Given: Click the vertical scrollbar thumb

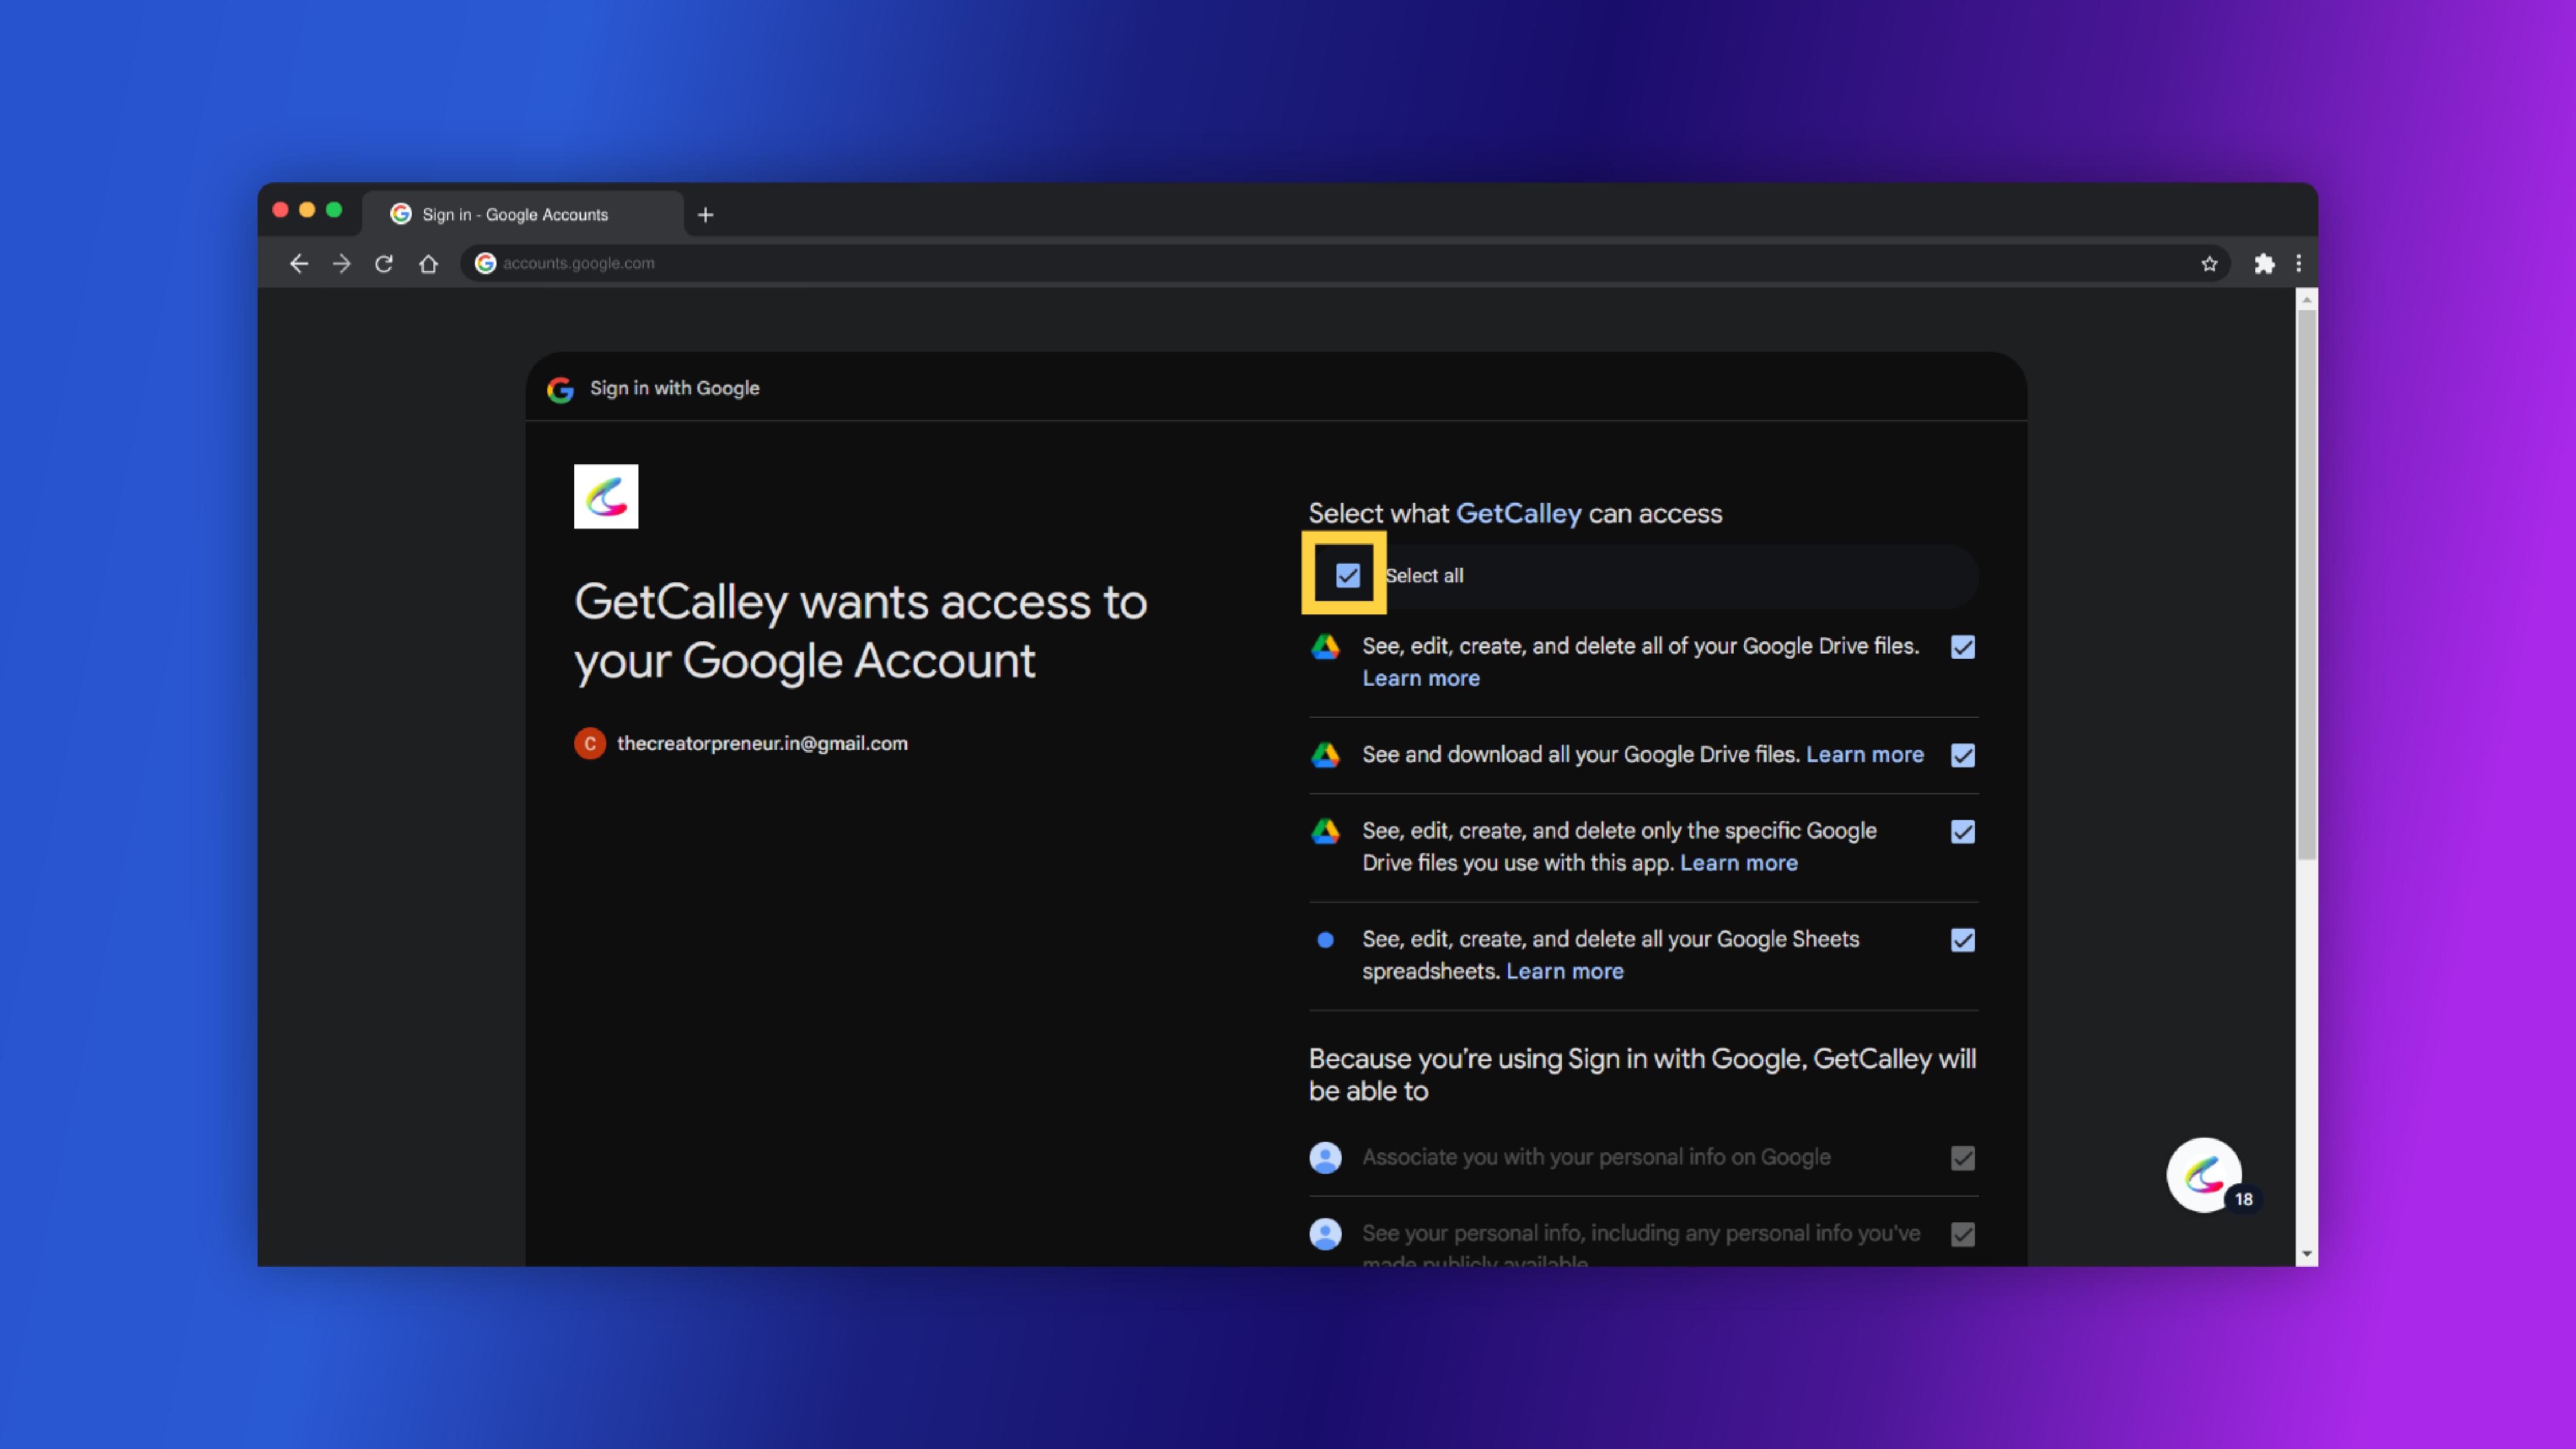Looking at the screenshot, I should pos(2306,585).
